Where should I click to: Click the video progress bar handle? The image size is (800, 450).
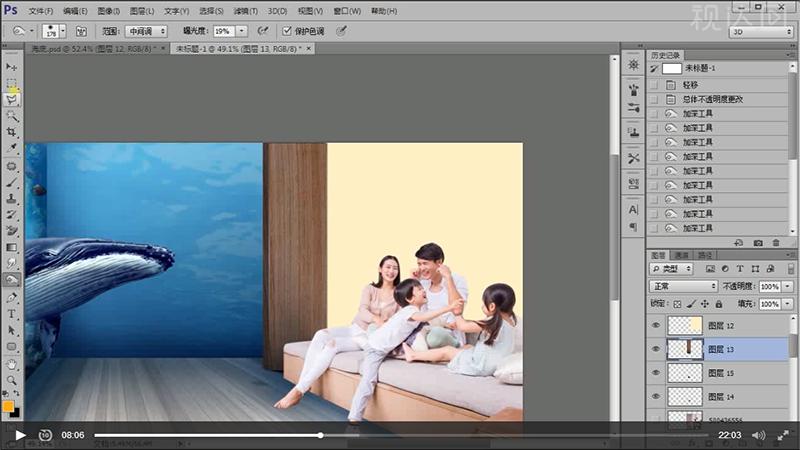click(320, 435)
